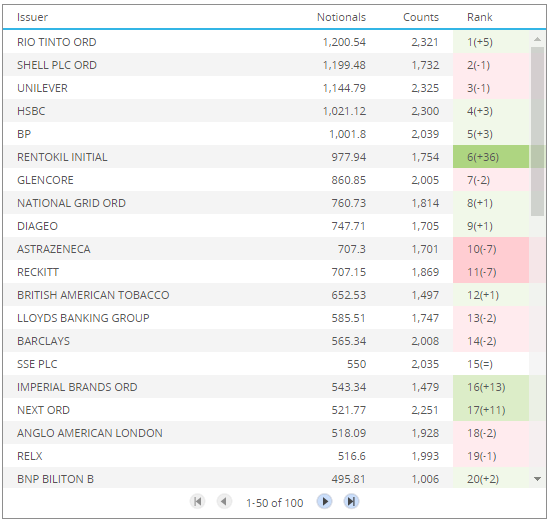Sort by the Counts column header
550x522 pixels.
[421, 17]
